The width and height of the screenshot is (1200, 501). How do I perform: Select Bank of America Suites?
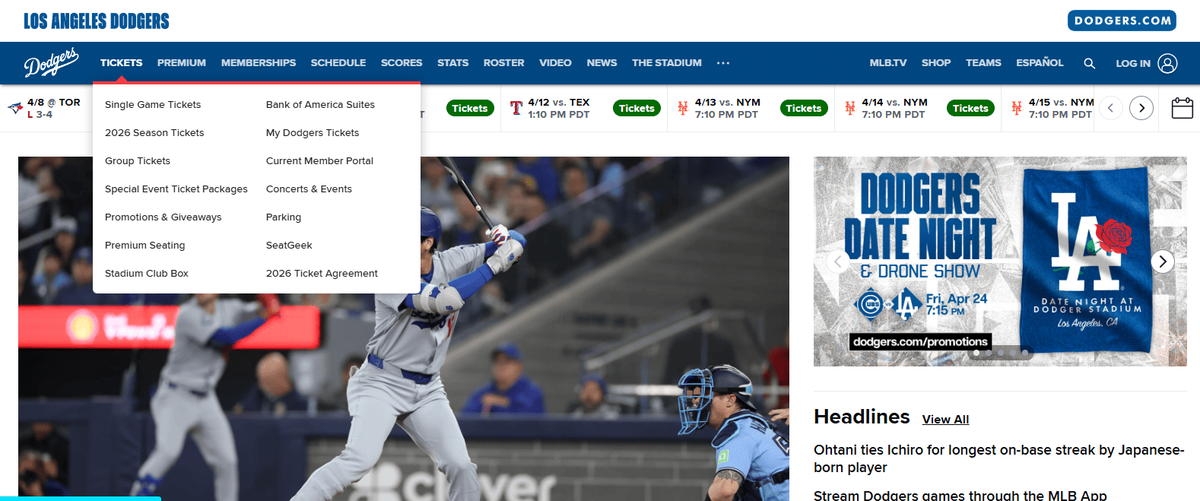point(320,105)
